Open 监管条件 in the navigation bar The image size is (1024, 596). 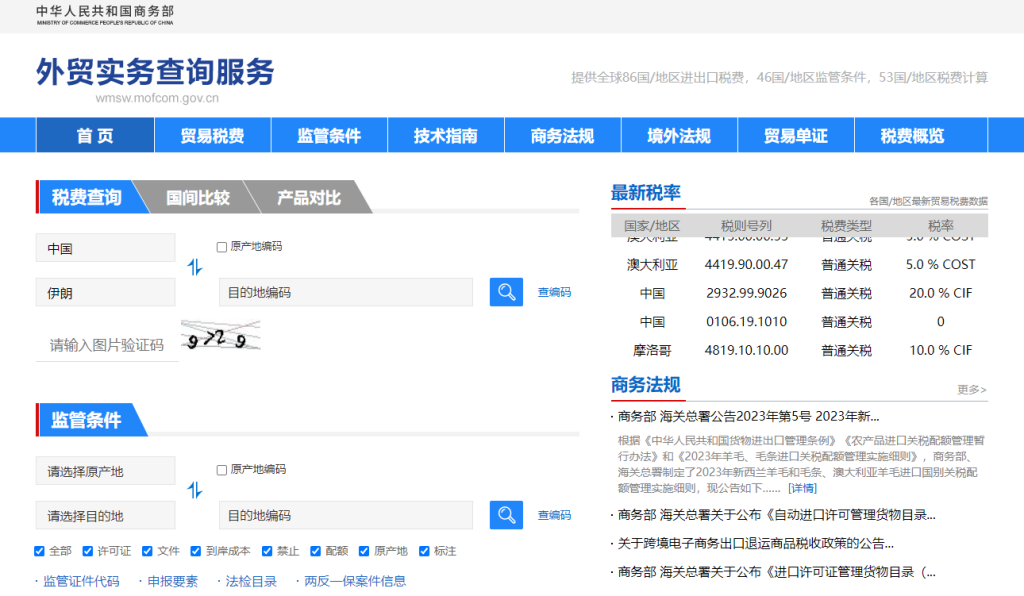[x=329, y=135]
